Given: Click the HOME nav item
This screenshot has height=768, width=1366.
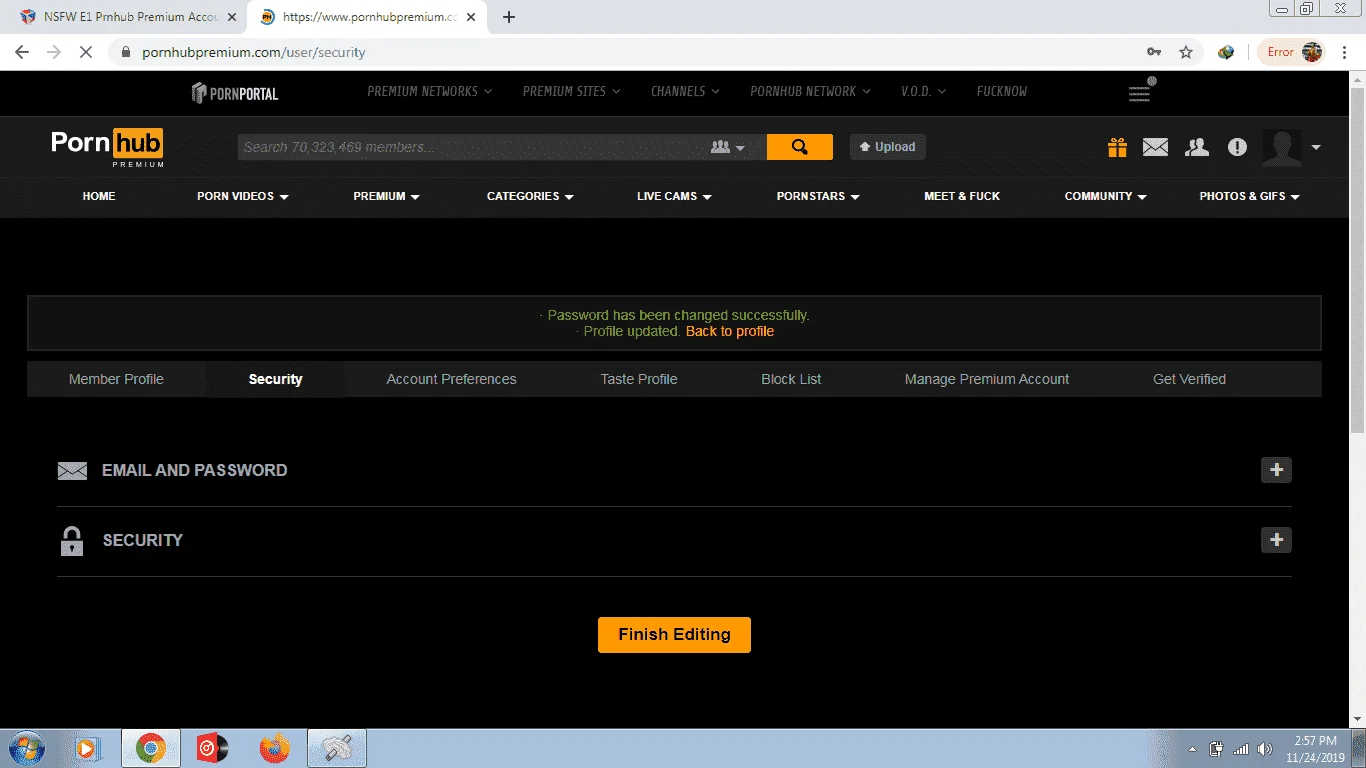Looking at the screenshot, I should (99, 196).
